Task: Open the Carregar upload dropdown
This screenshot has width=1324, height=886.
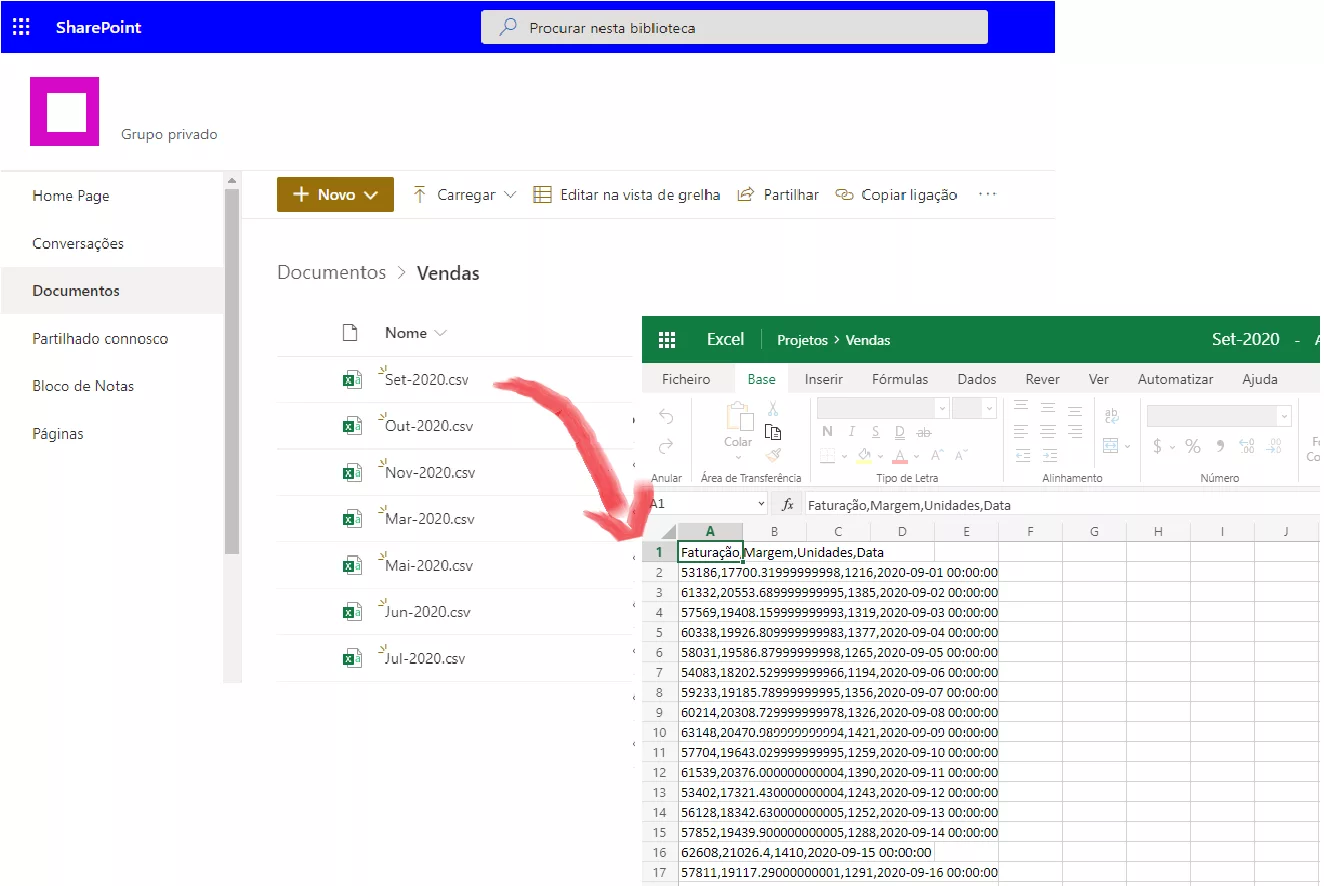Action: click(510, 195)
